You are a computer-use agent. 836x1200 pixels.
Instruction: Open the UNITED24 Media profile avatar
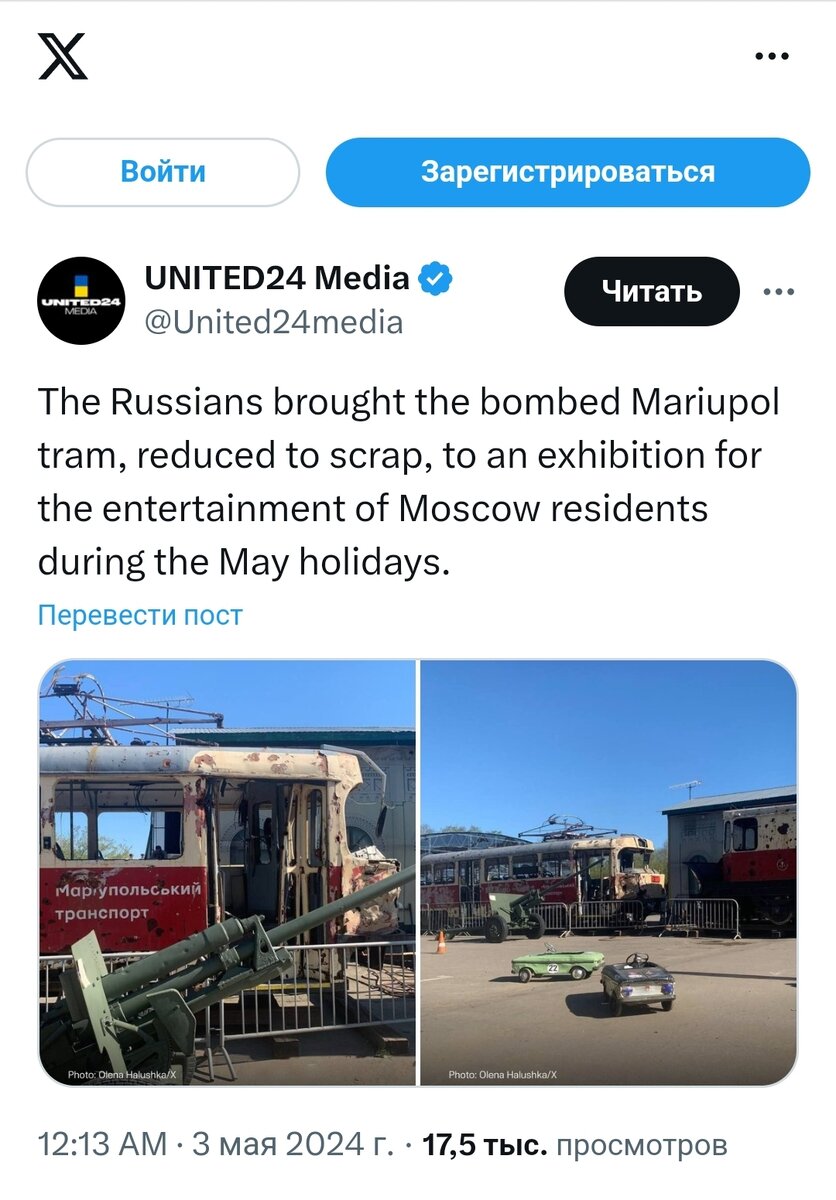pos(81,301)
